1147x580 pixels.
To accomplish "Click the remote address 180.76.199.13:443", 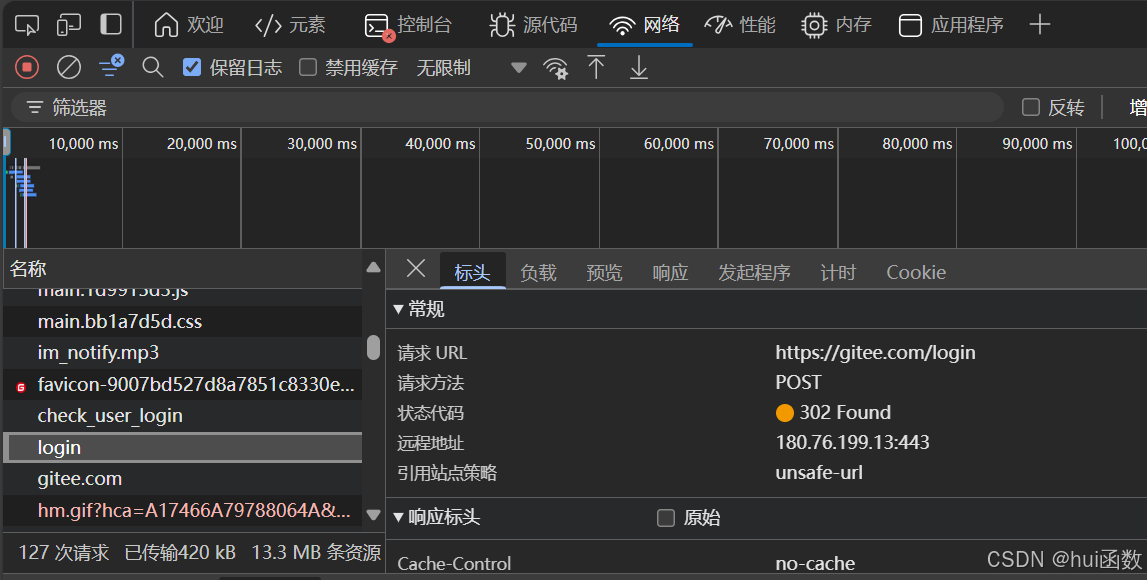I will pyautogui.click(x=852, y=442).
